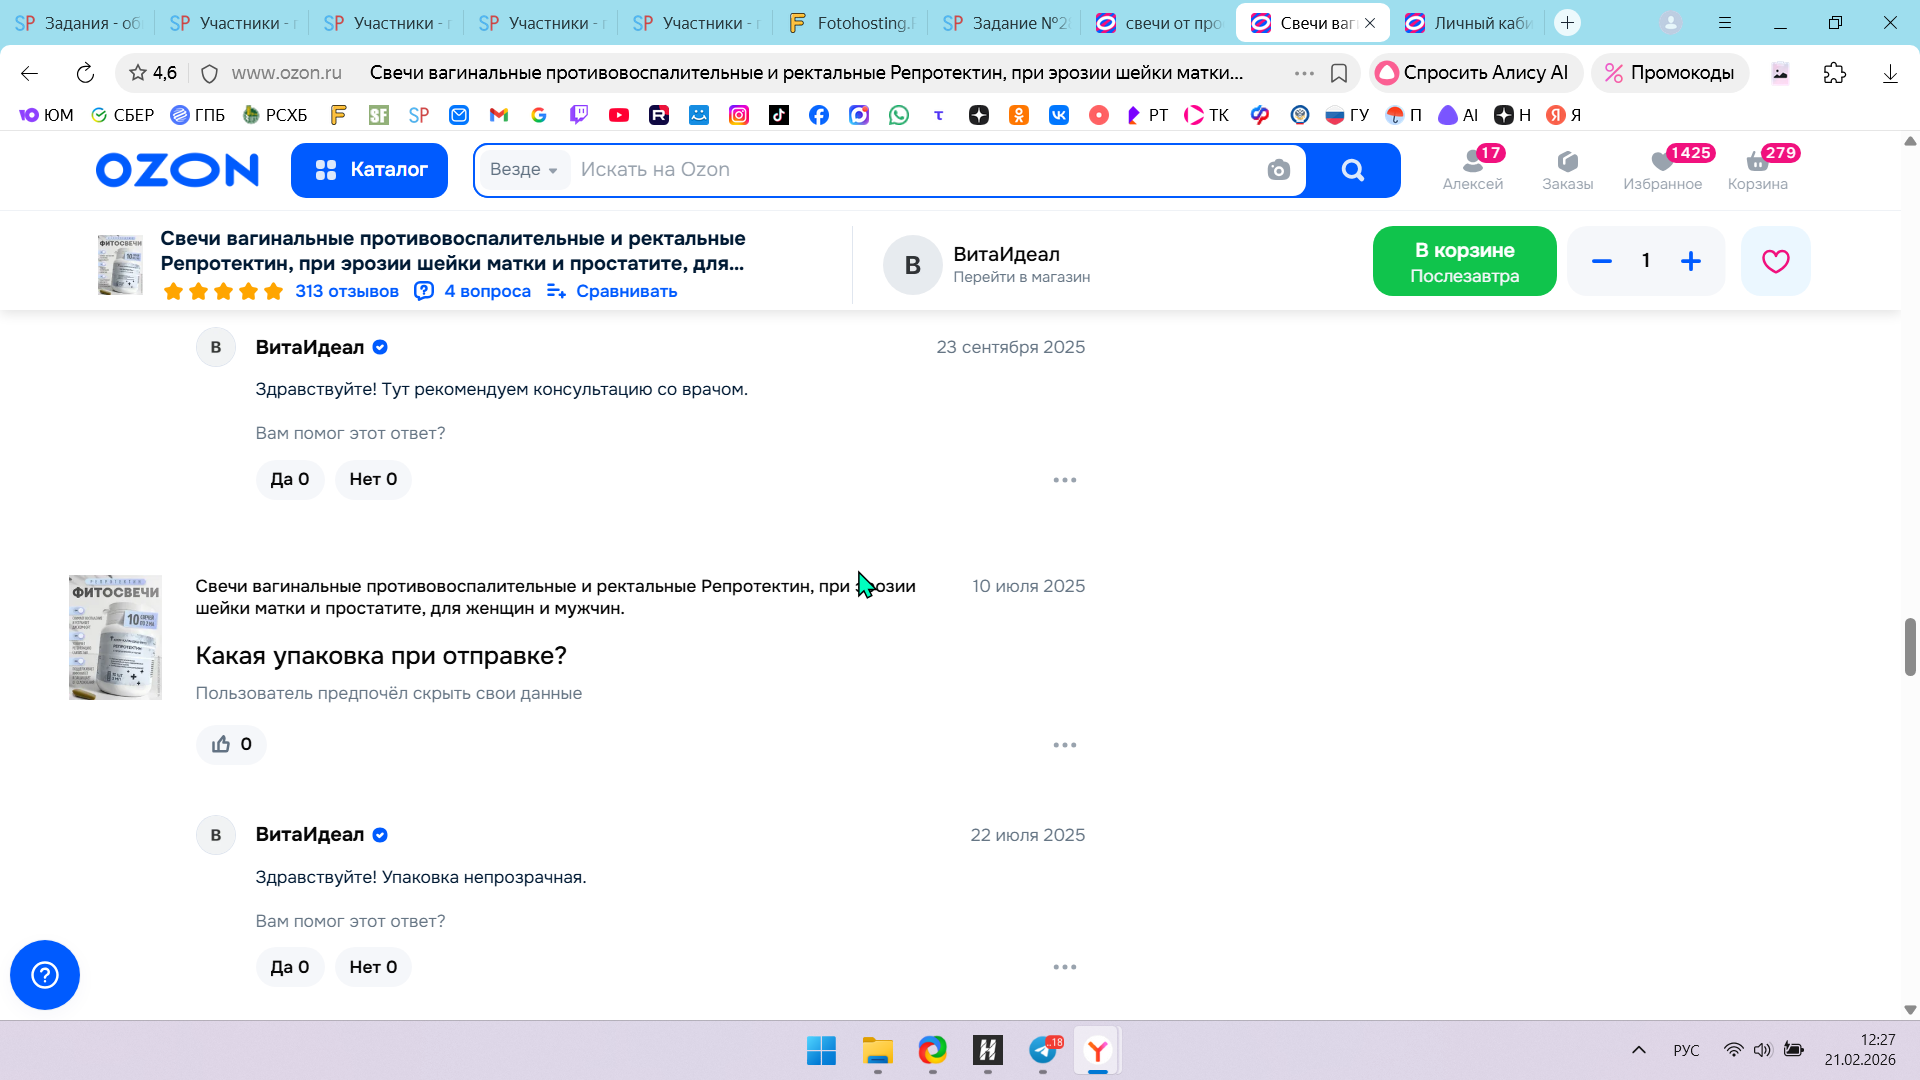The image size is (1920, 1080).
Task: Open Заказы orders icon
Action: (1567, 169)
